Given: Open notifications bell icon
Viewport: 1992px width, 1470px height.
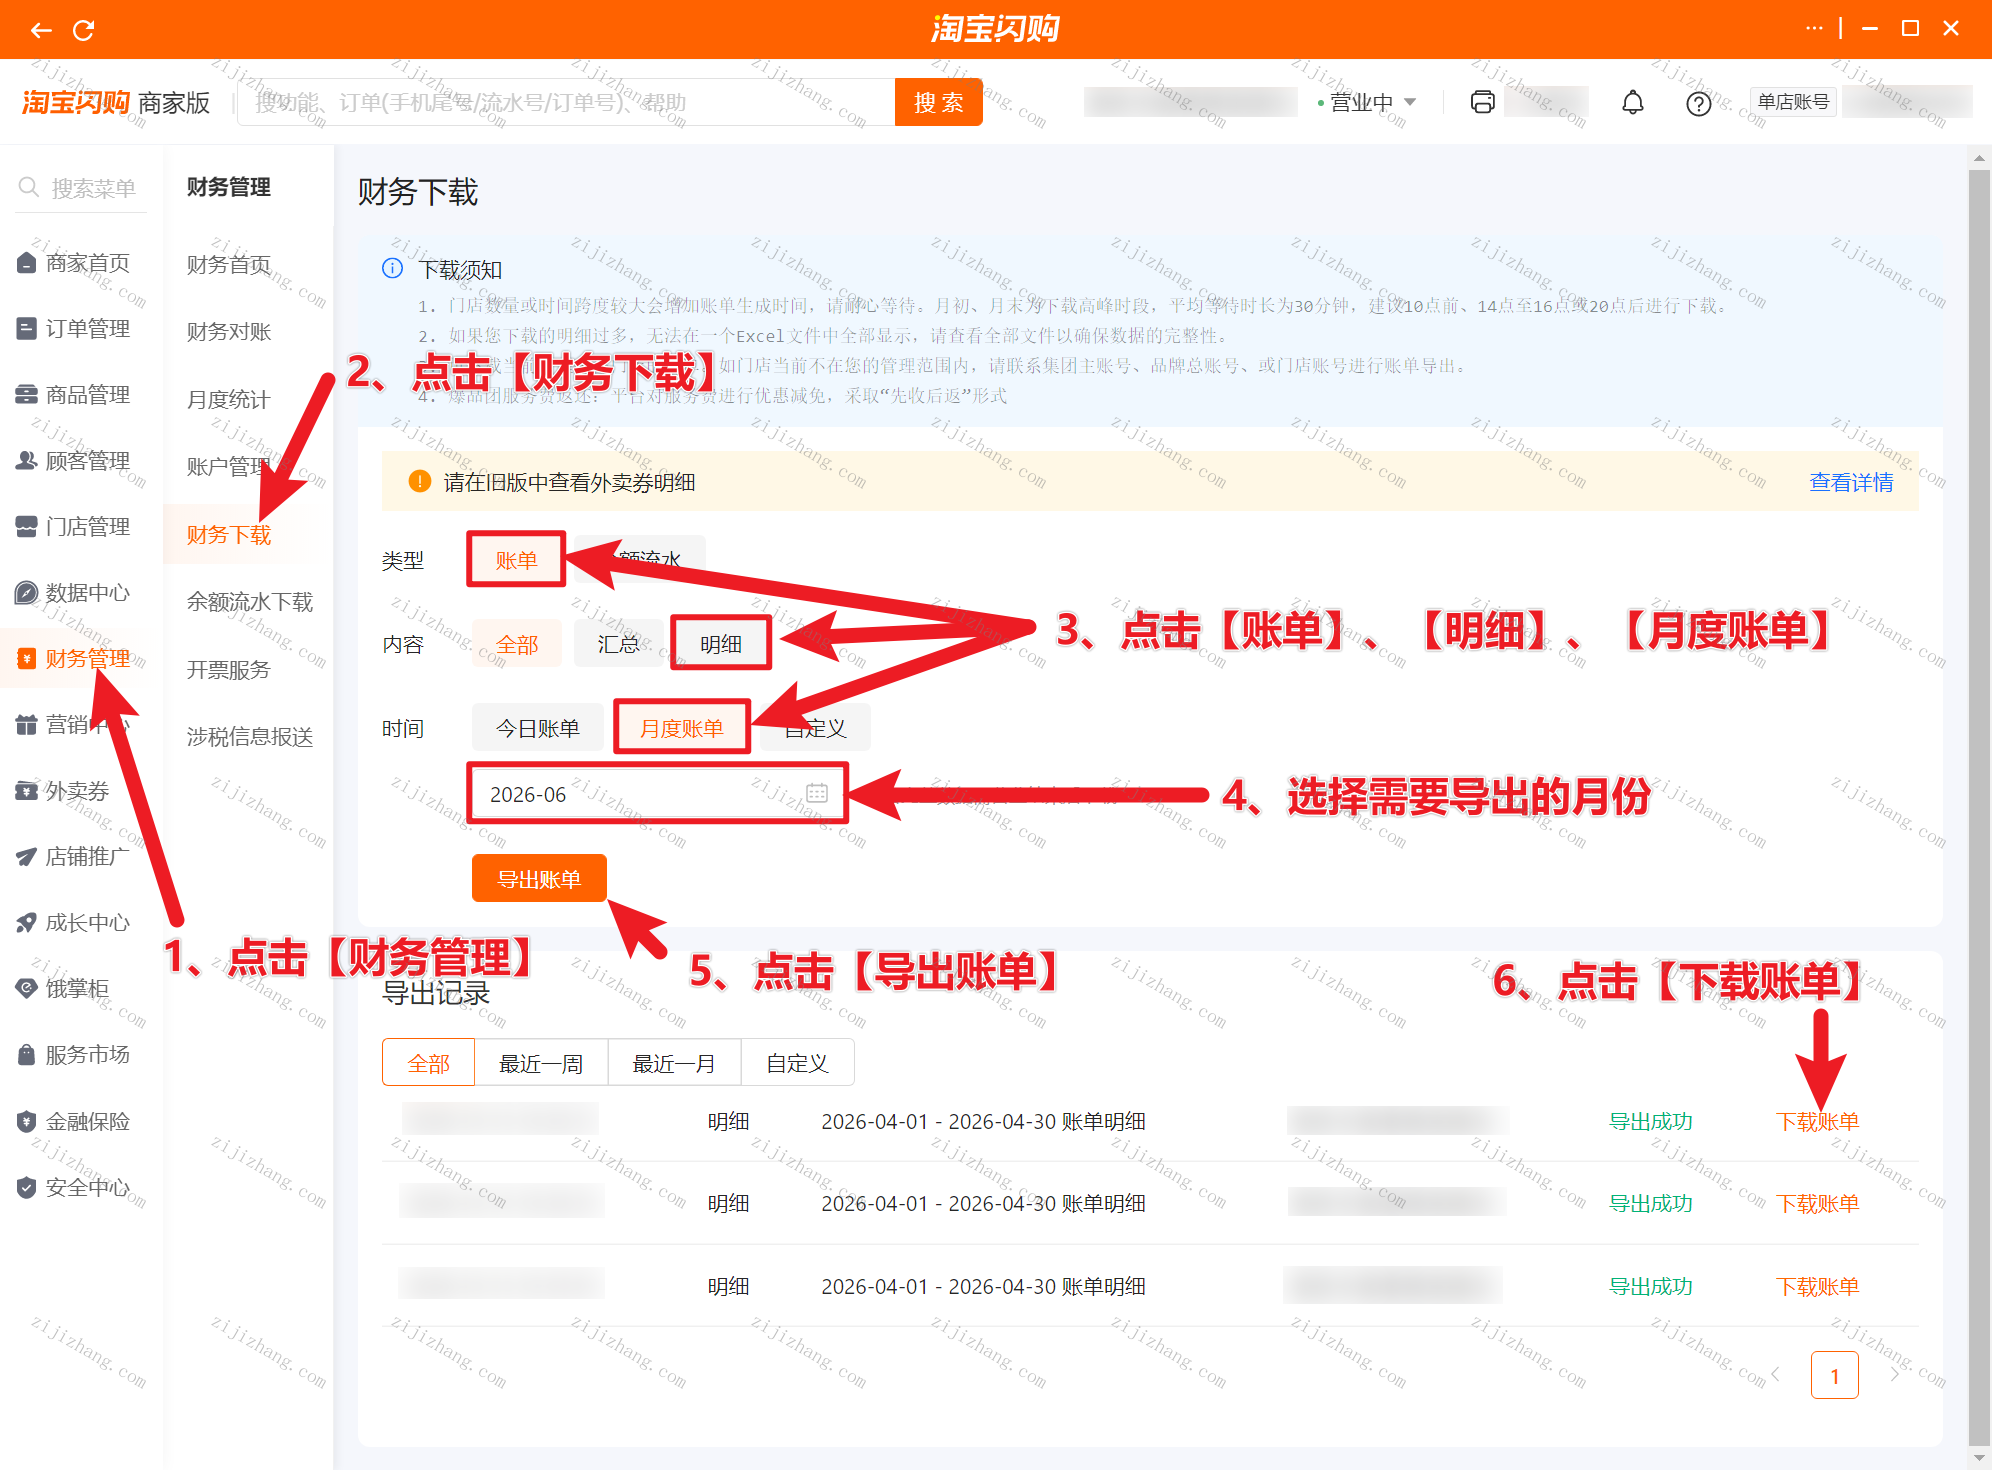Looking at the screenshot, I should click(1632, 102).
